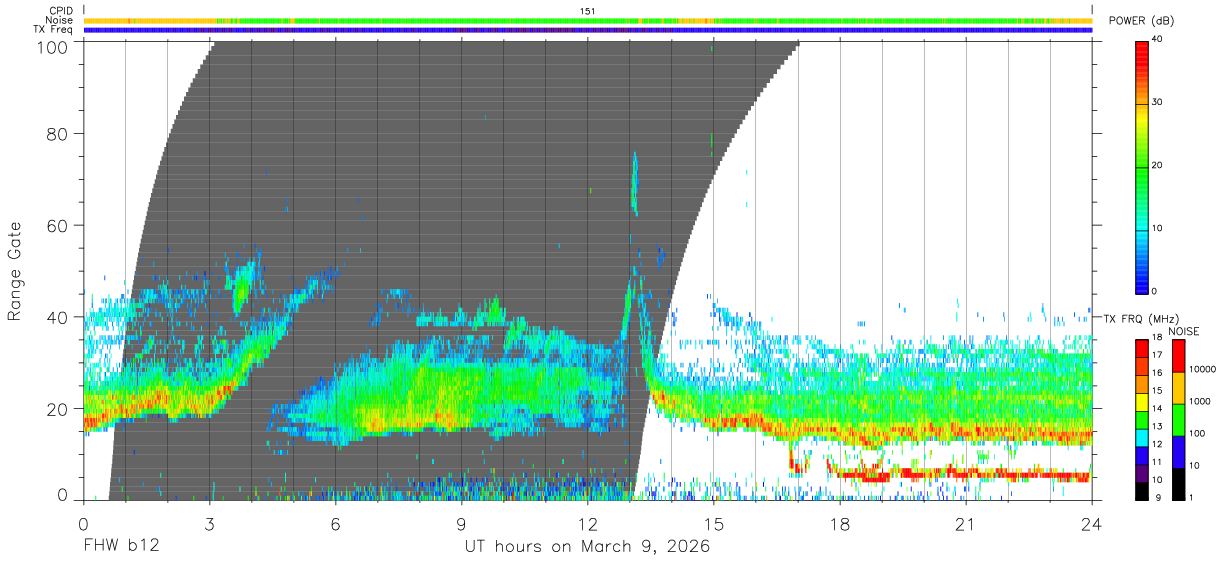Viewport: 1228px width, 567px height.
Task: Click the "NOISE" legend label
Action: click(x=1183, y=331)
